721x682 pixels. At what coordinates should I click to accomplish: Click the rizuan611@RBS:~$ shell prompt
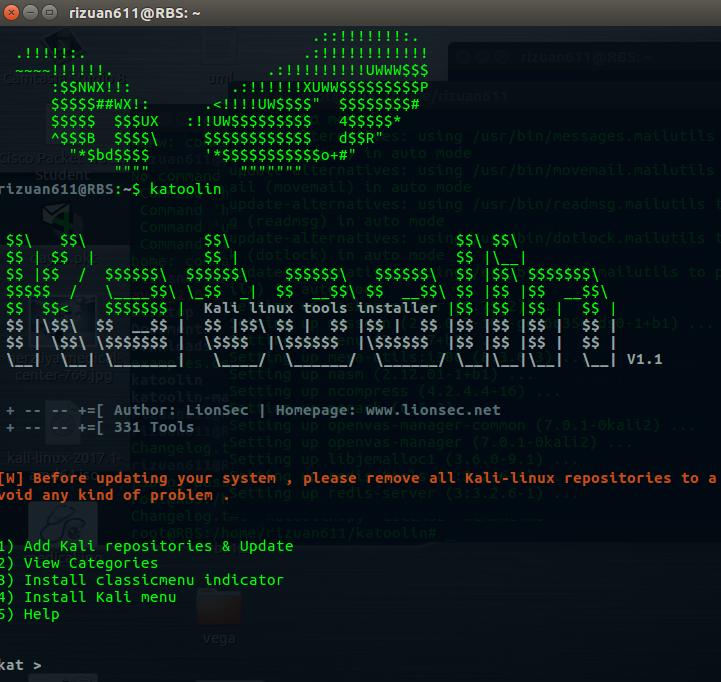[x=70, y=189]
